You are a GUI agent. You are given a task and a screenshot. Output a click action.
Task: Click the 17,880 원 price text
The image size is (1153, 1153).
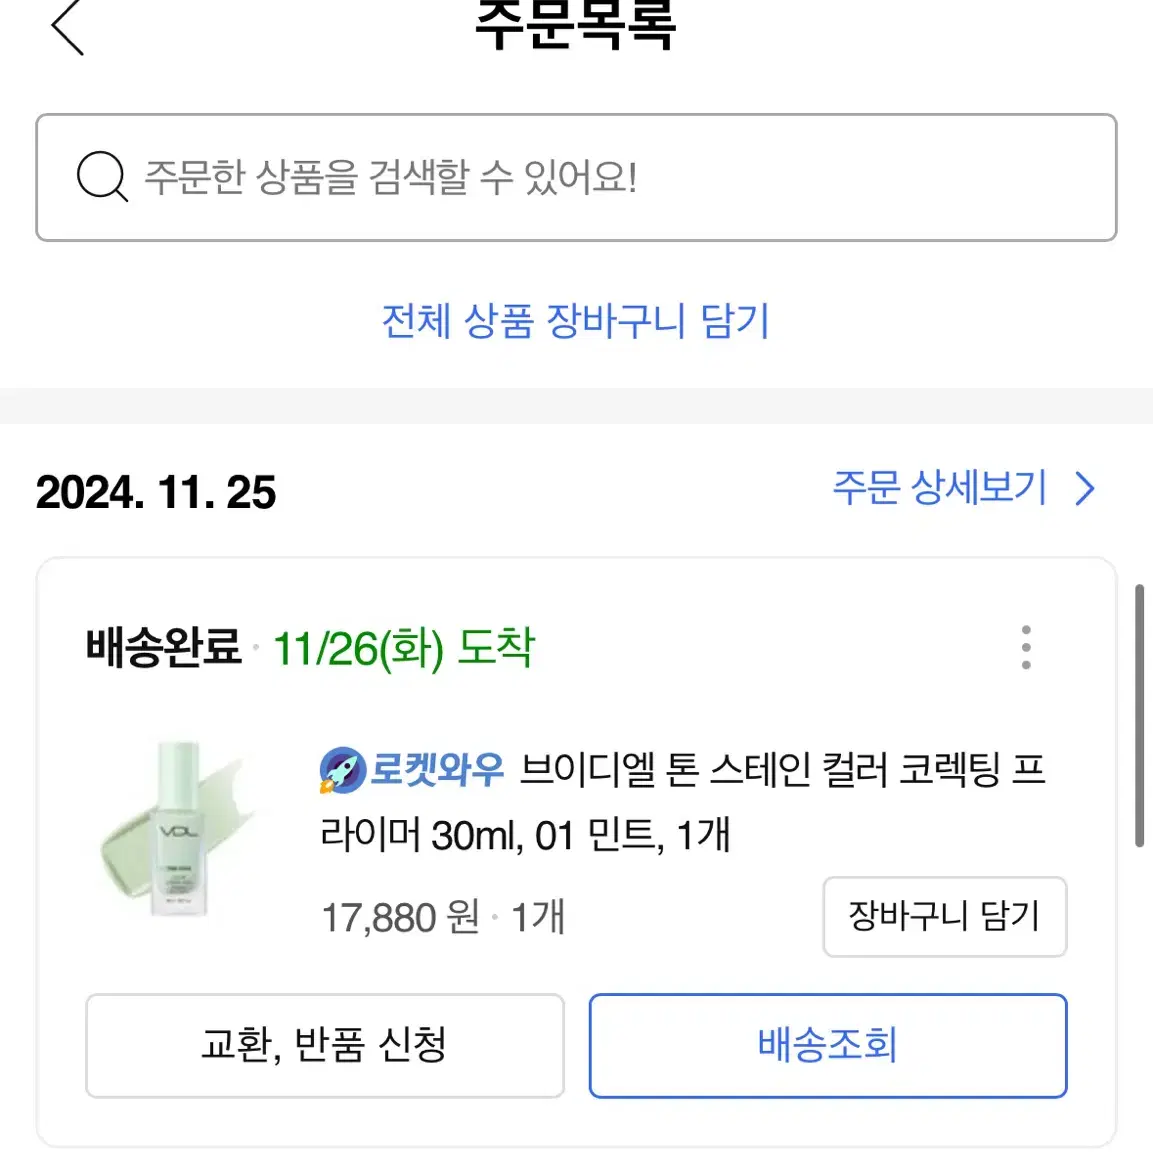click(x=401, y=918)
